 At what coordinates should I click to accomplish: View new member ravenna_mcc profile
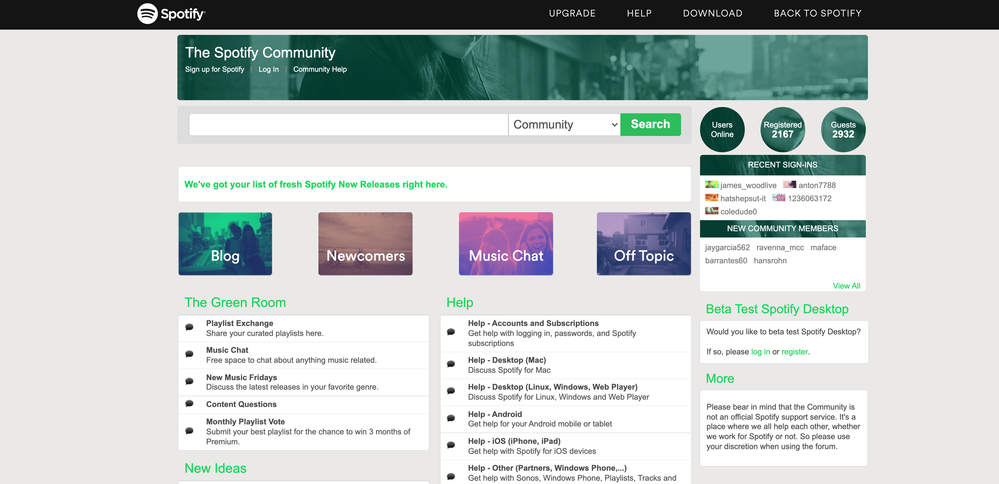click(x=780, y=248)
